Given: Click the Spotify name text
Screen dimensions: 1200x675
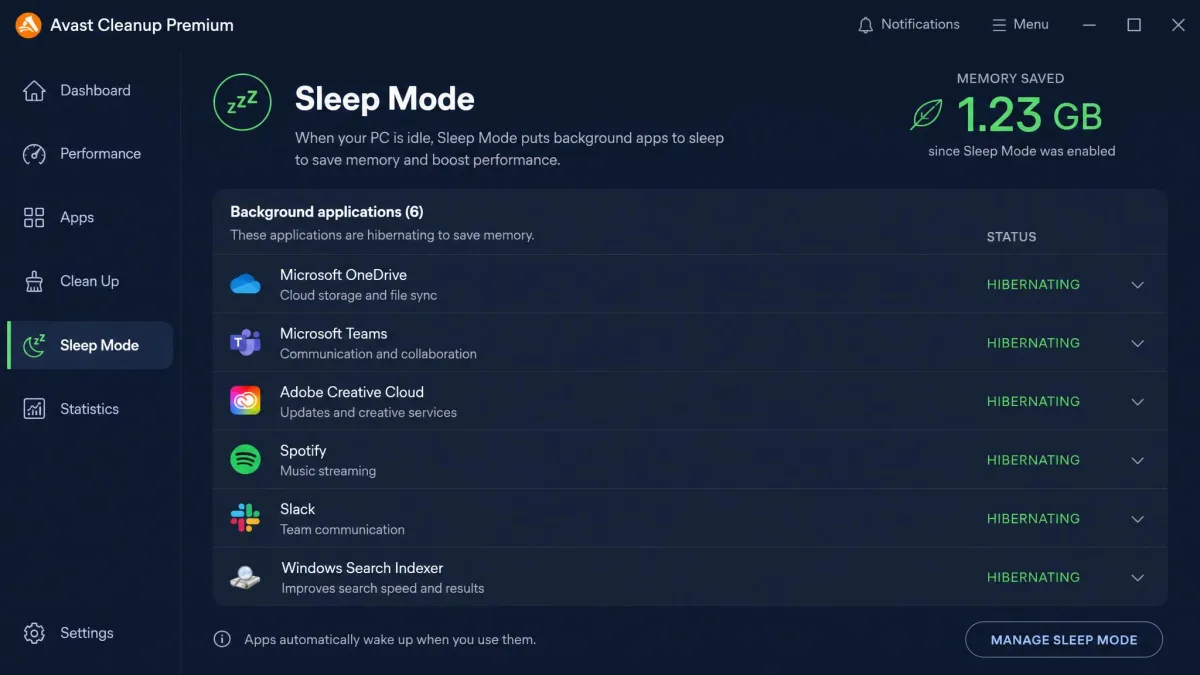Looking at the screenshot, I should pos(303,451).
